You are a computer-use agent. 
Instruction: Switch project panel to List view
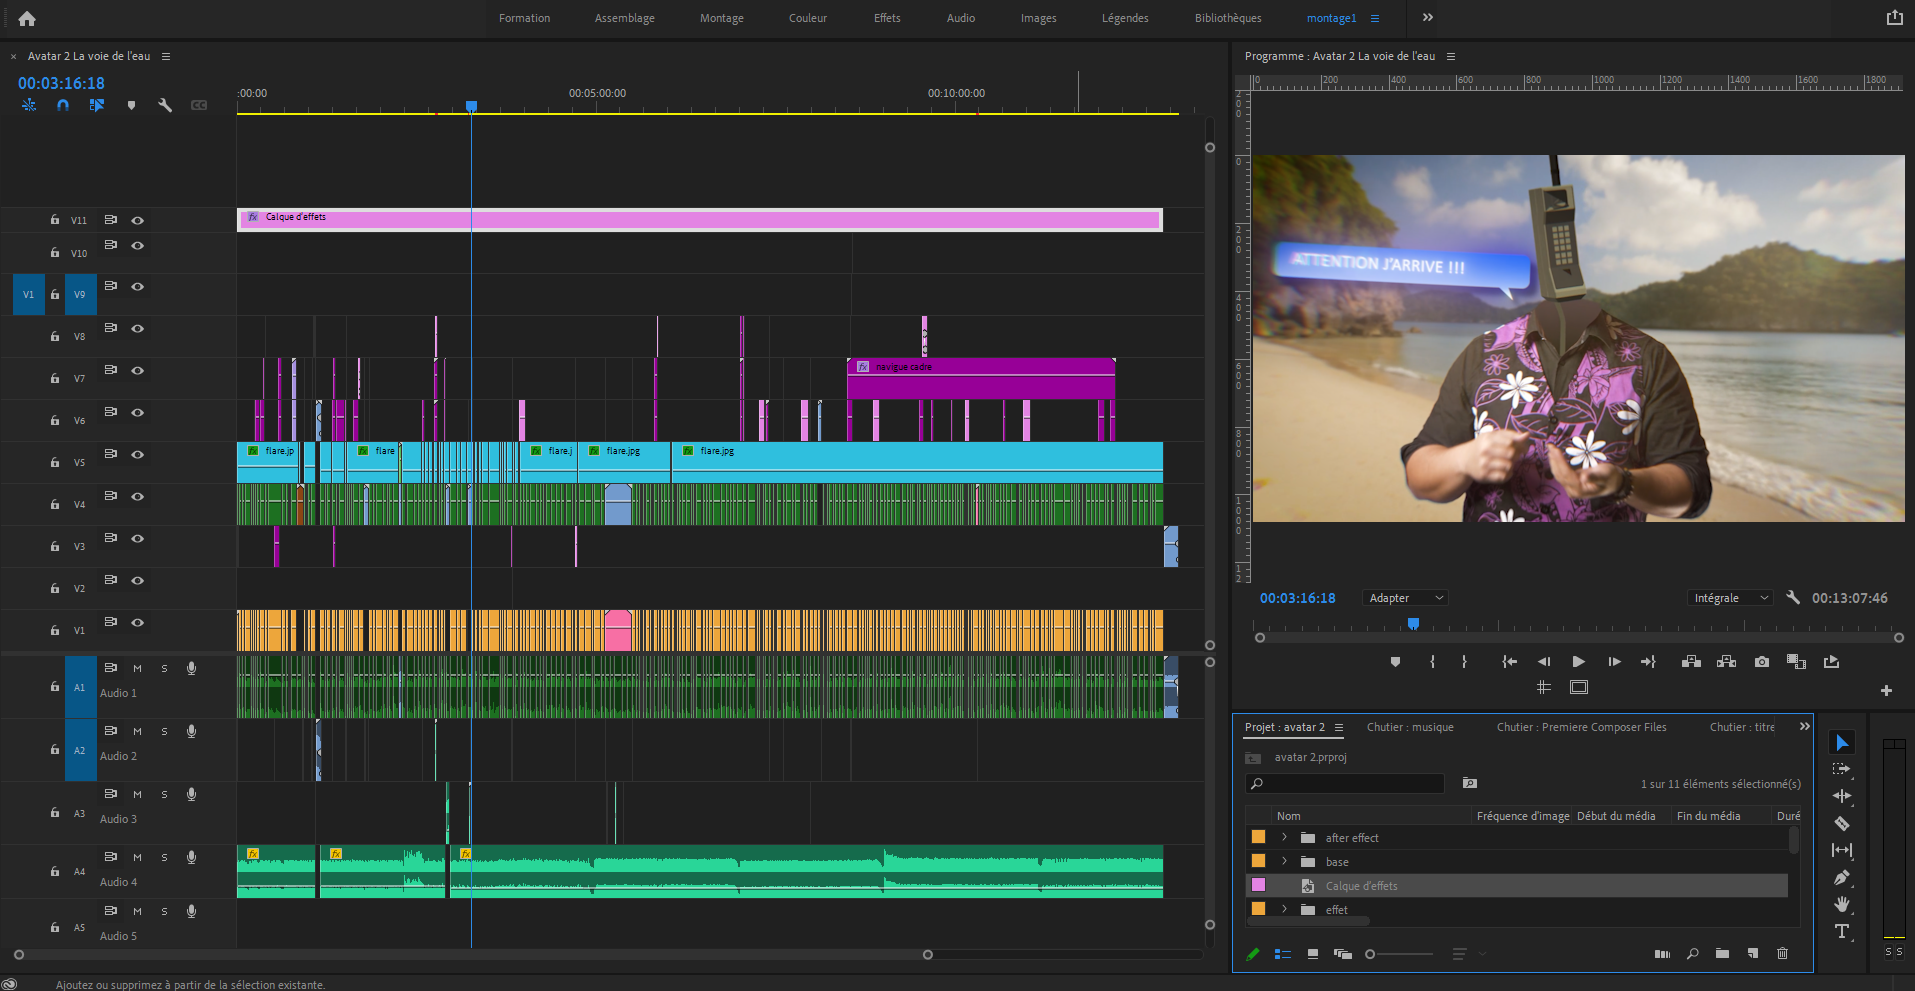1283,954
